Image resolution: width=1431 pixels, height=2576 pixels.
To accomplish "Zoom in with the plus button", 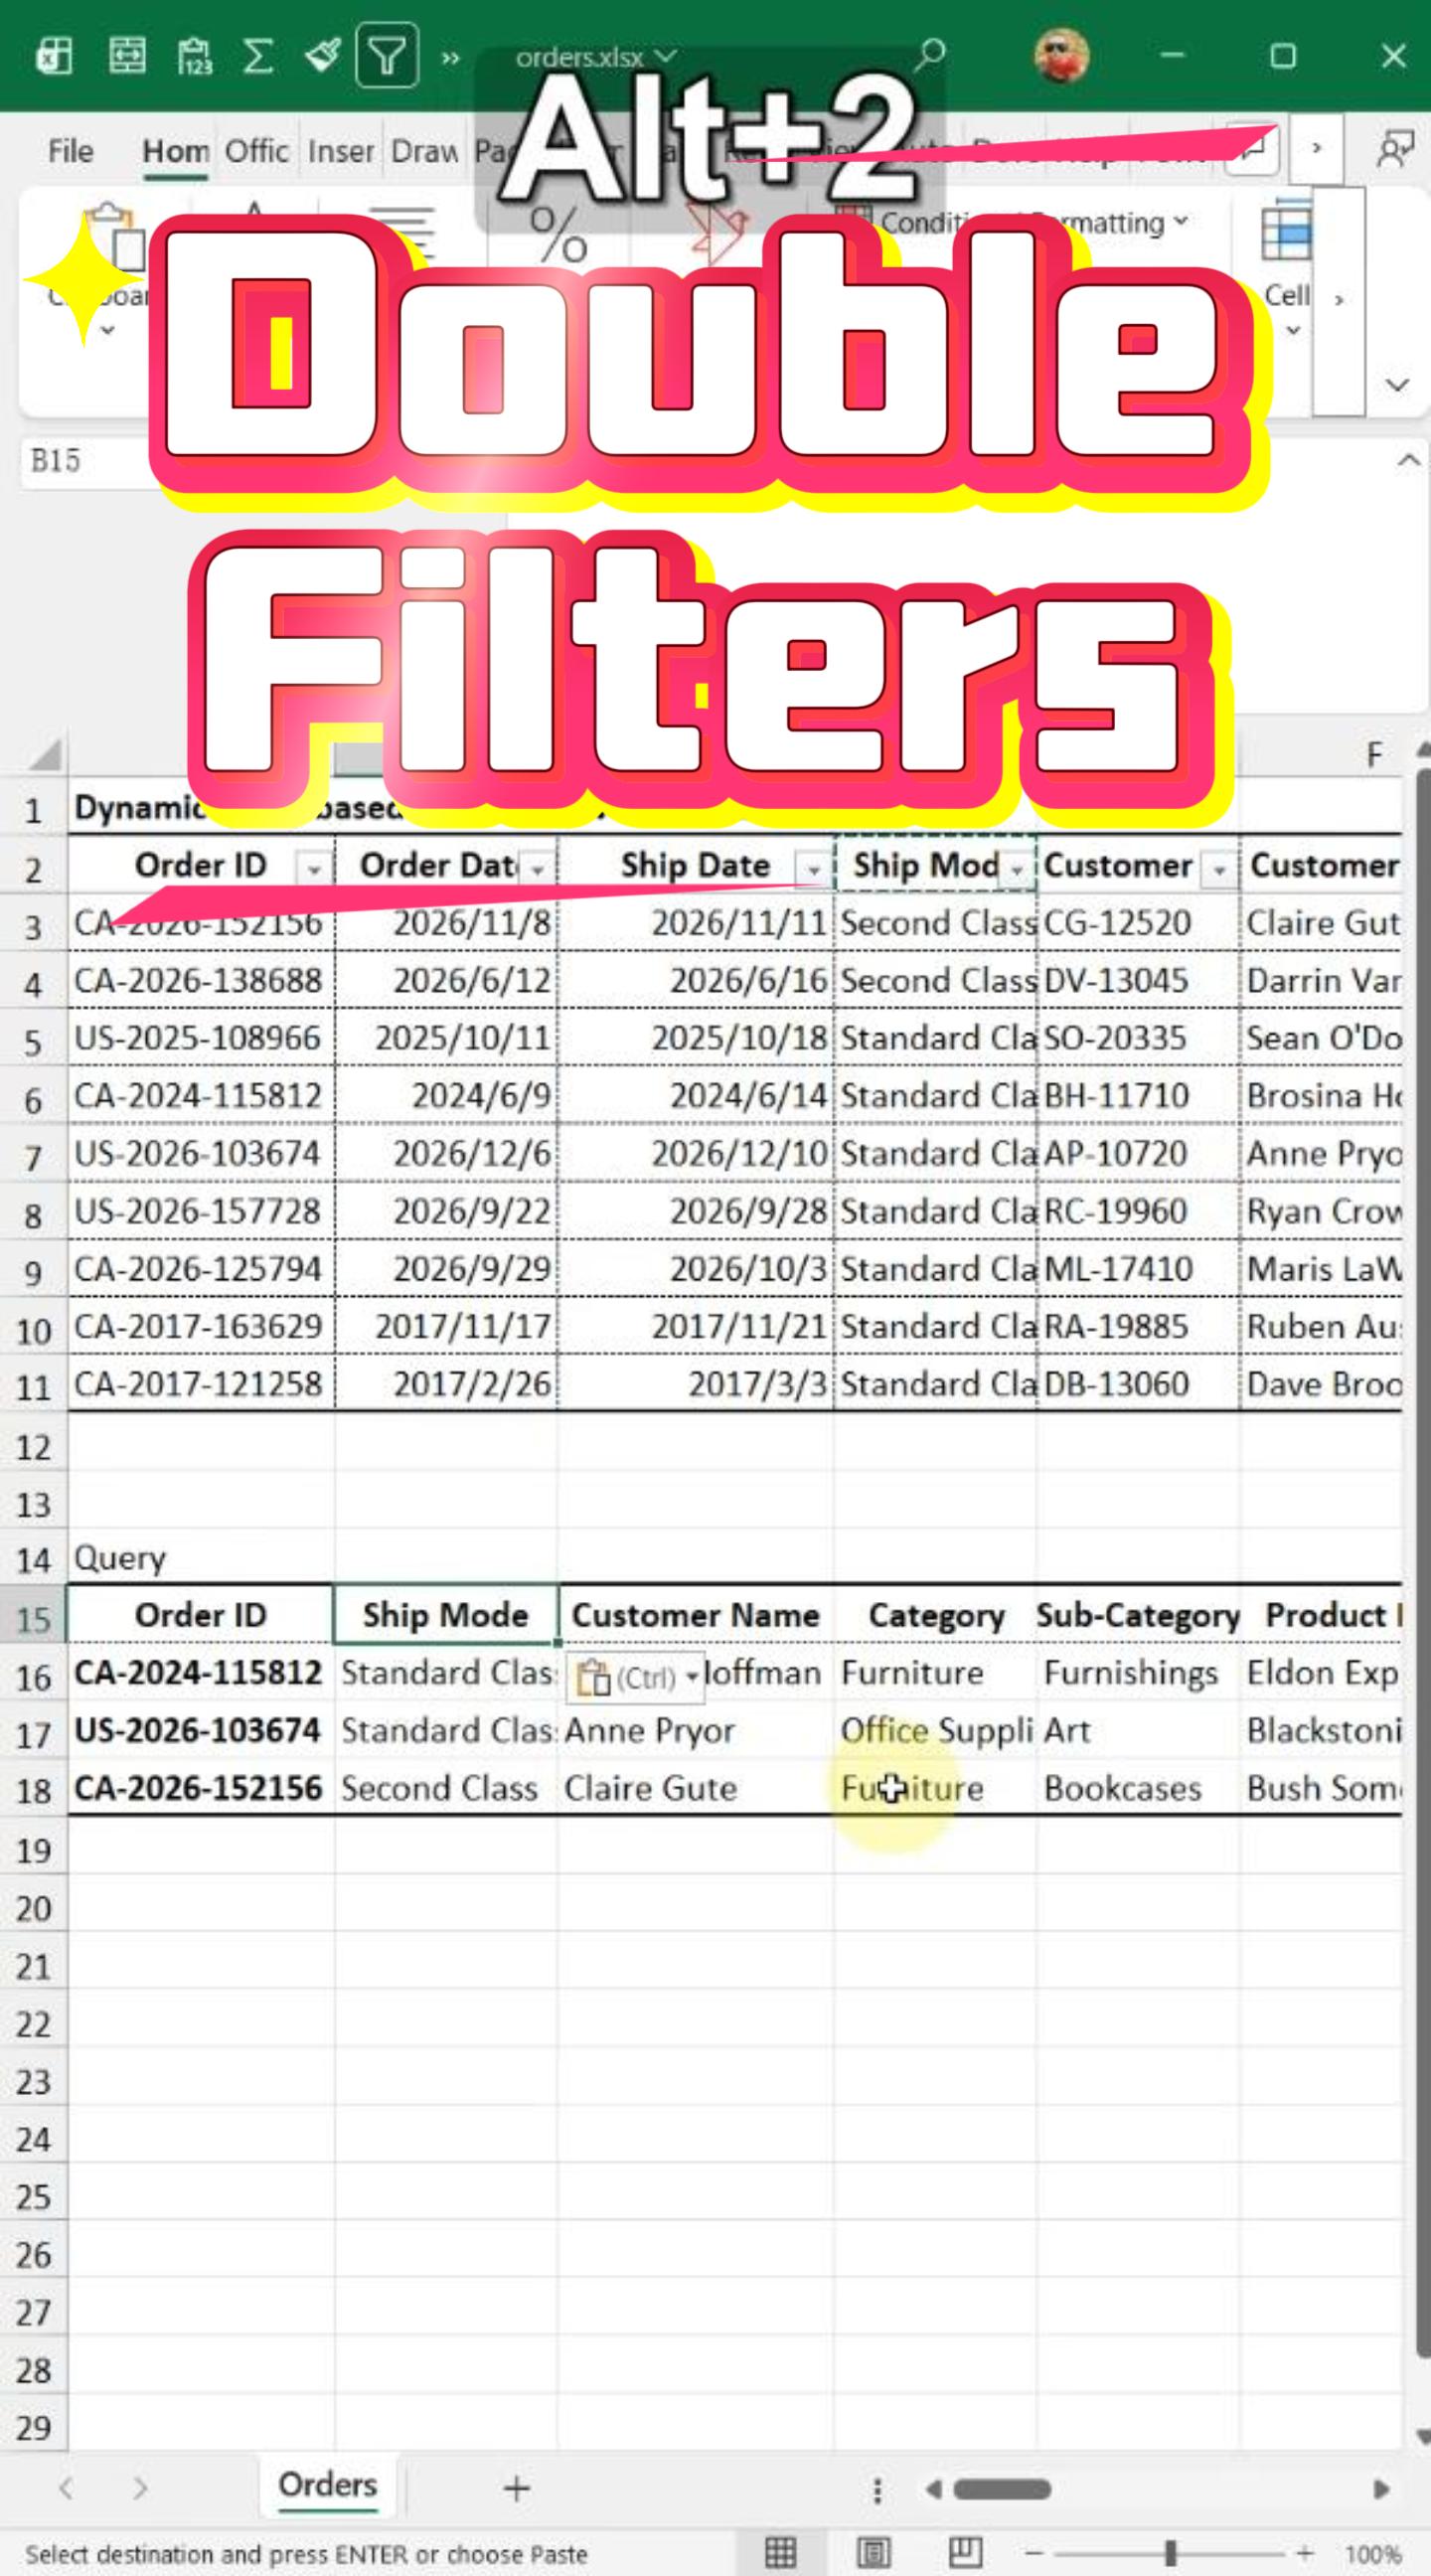I will coord(1305,2554).
